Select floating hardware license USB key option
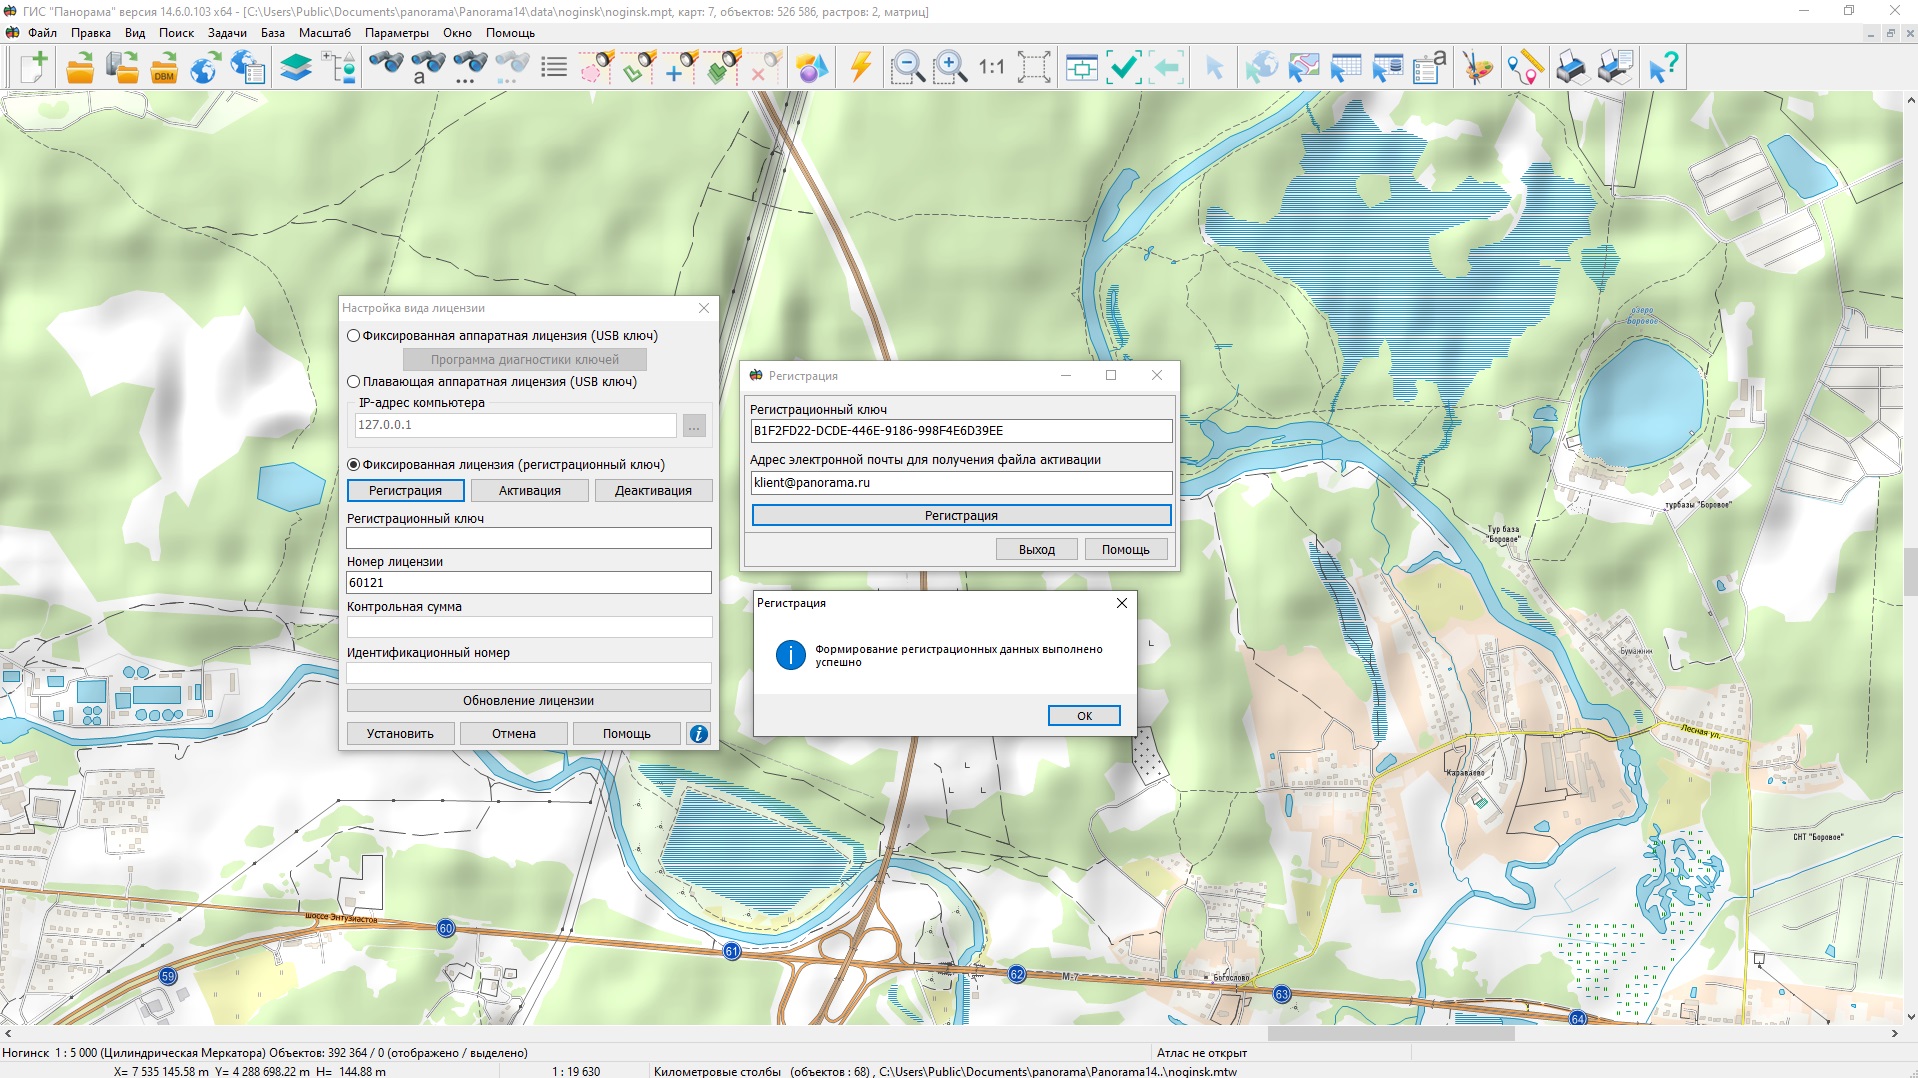 click(x=354, y=382)
